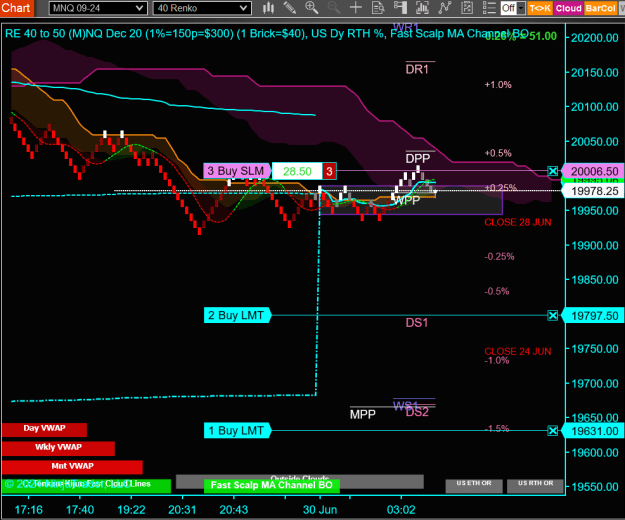Cancel the 1 Buy LMT order X
625x520 pixels.
click(552, 431)
